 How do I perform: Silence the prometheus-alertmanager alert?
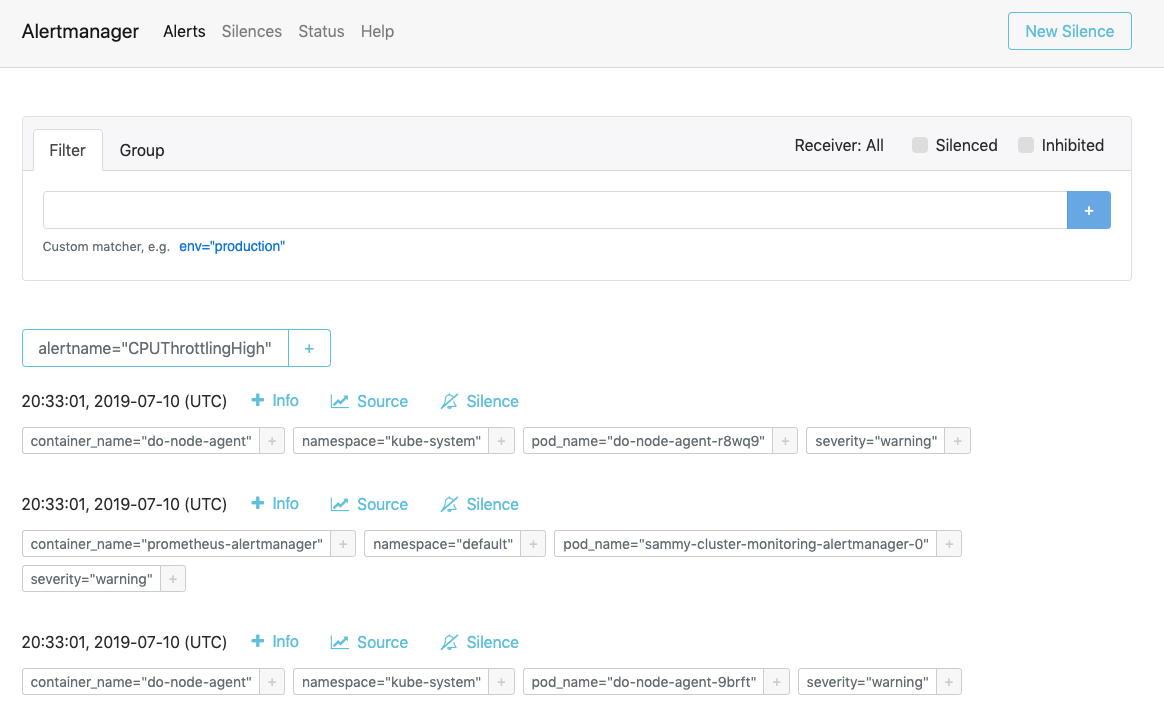pyautogui.click(x=480, y=505)
